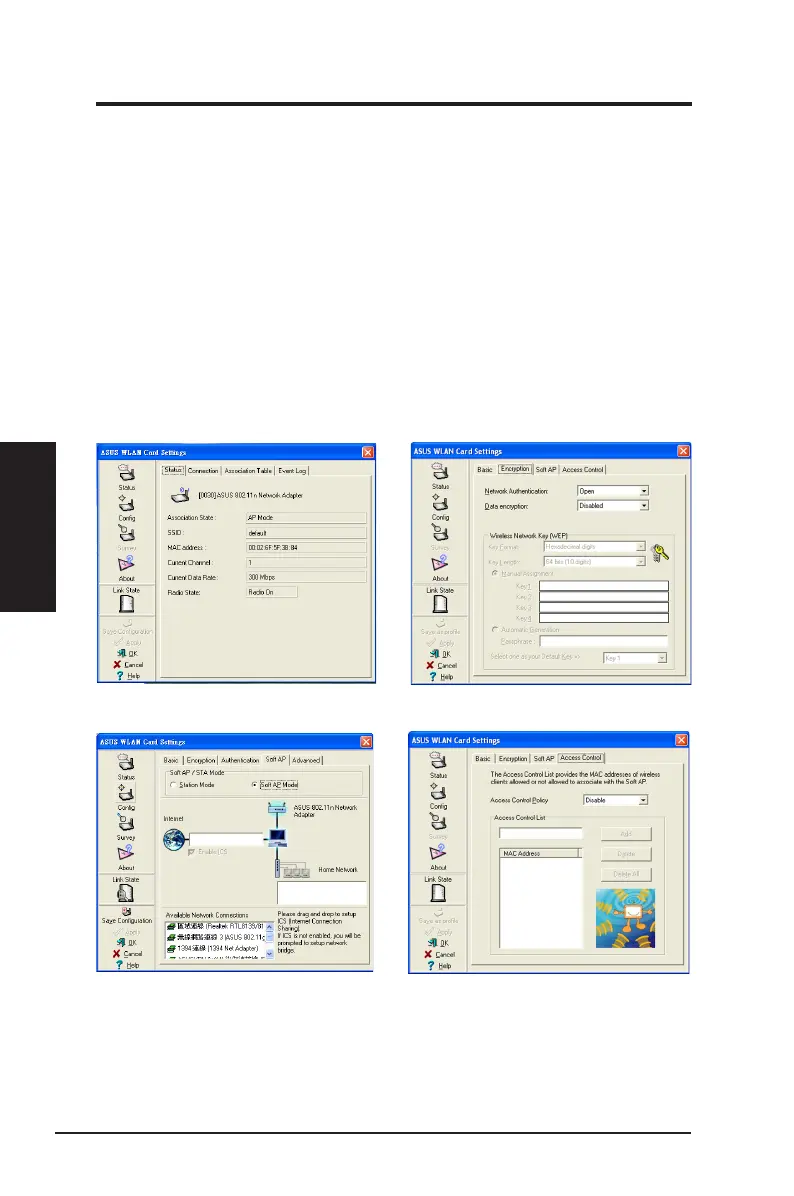
Task: Click Status sidebar icon in the Soft AP mode window
Action: point(126,762)
